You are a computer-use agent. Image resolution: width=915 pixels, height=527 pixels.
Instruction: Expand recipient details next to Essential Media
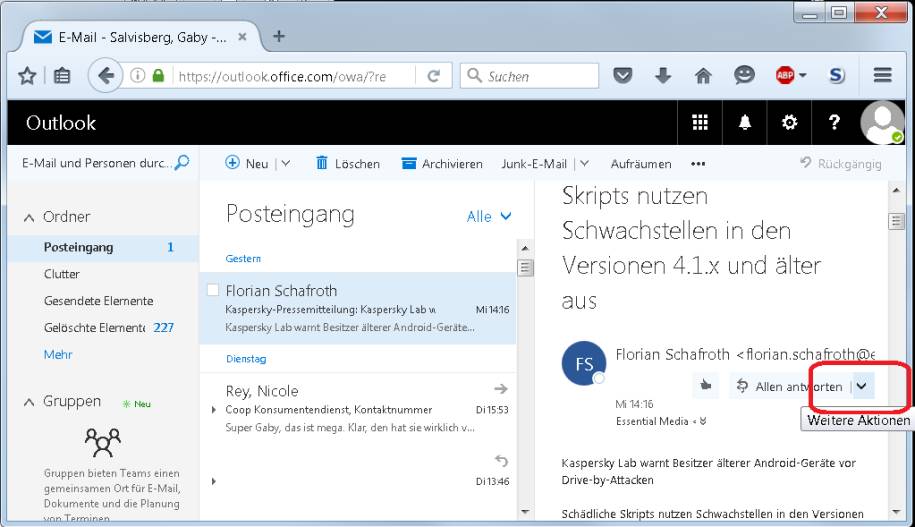(x=703, y=421)
